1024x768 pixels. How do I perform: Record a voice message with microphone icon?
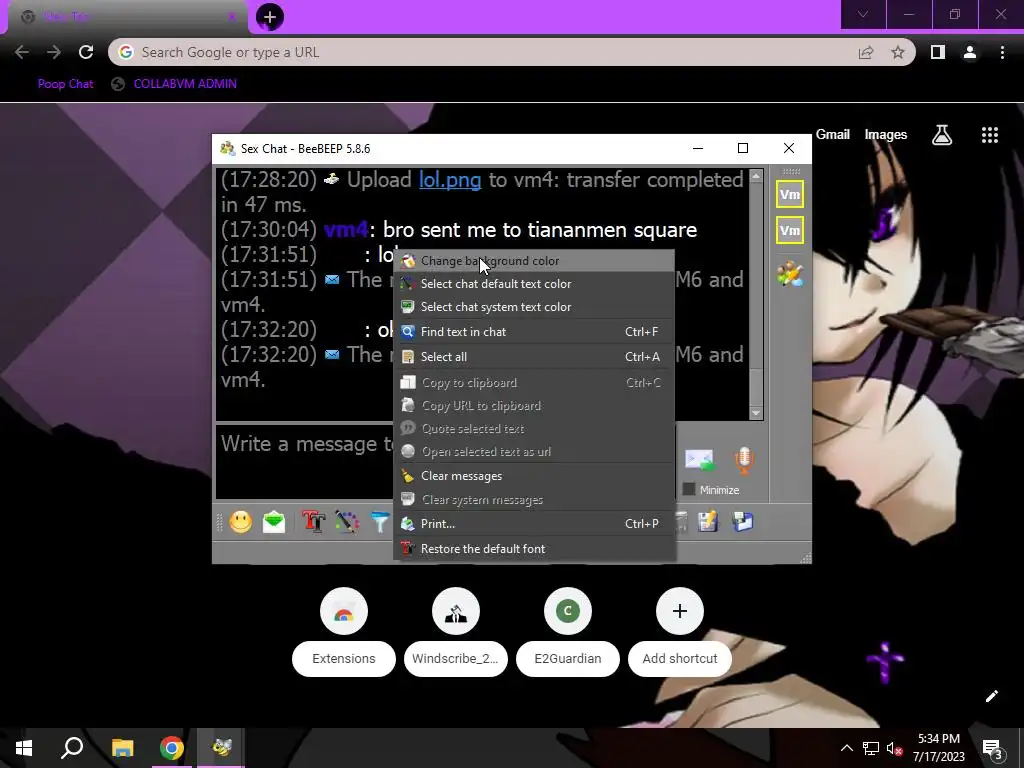(744, 460)
